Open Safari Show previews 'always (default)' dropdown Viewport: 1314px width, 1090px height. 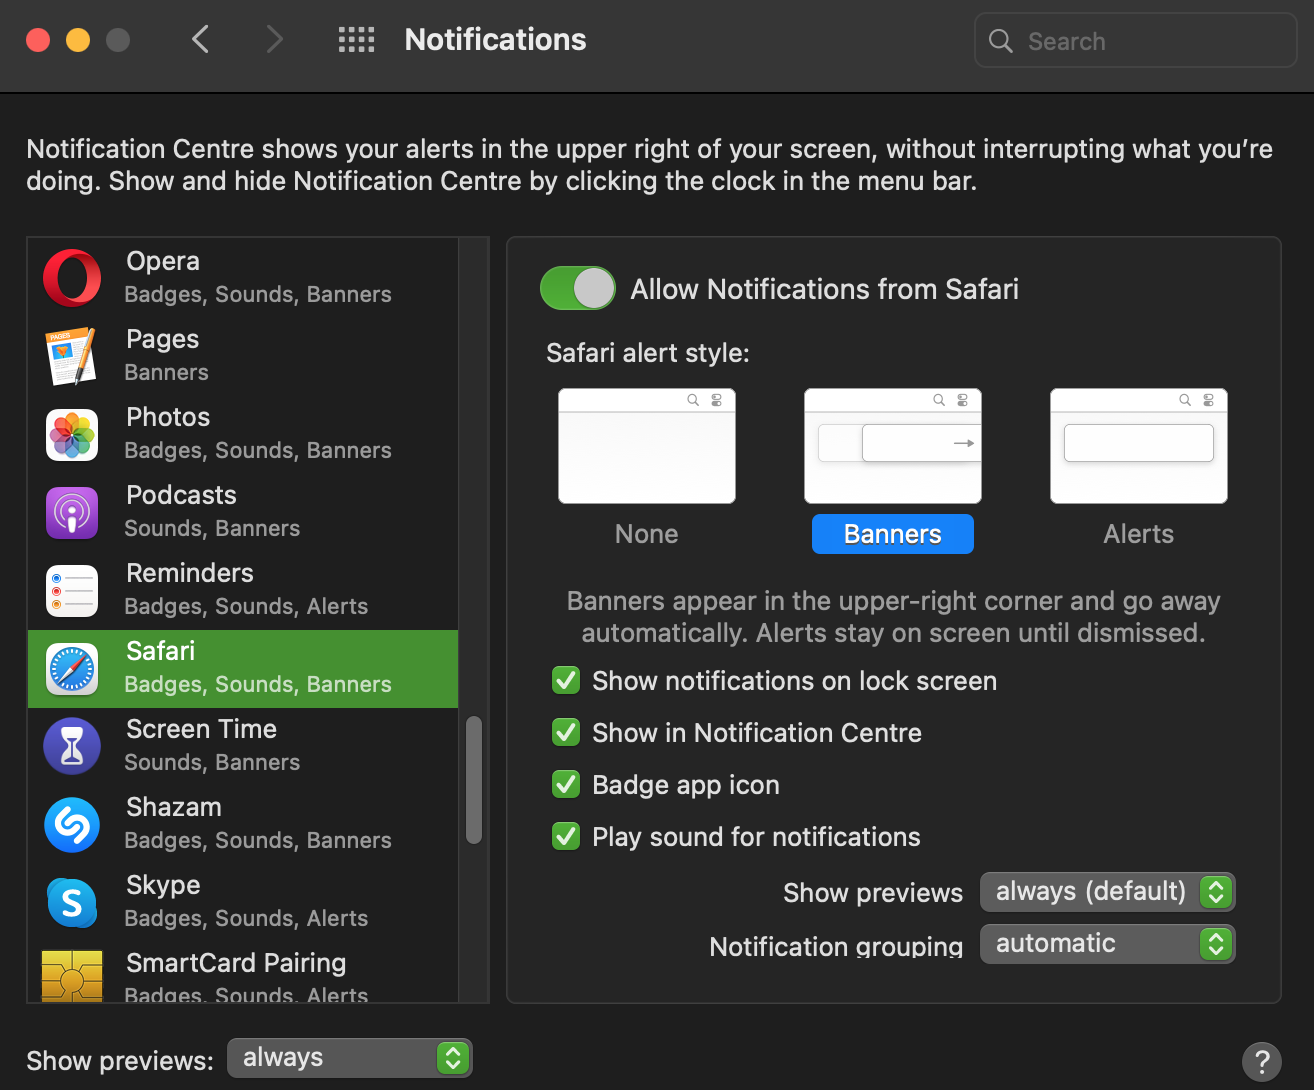(x=1108, y=892)
